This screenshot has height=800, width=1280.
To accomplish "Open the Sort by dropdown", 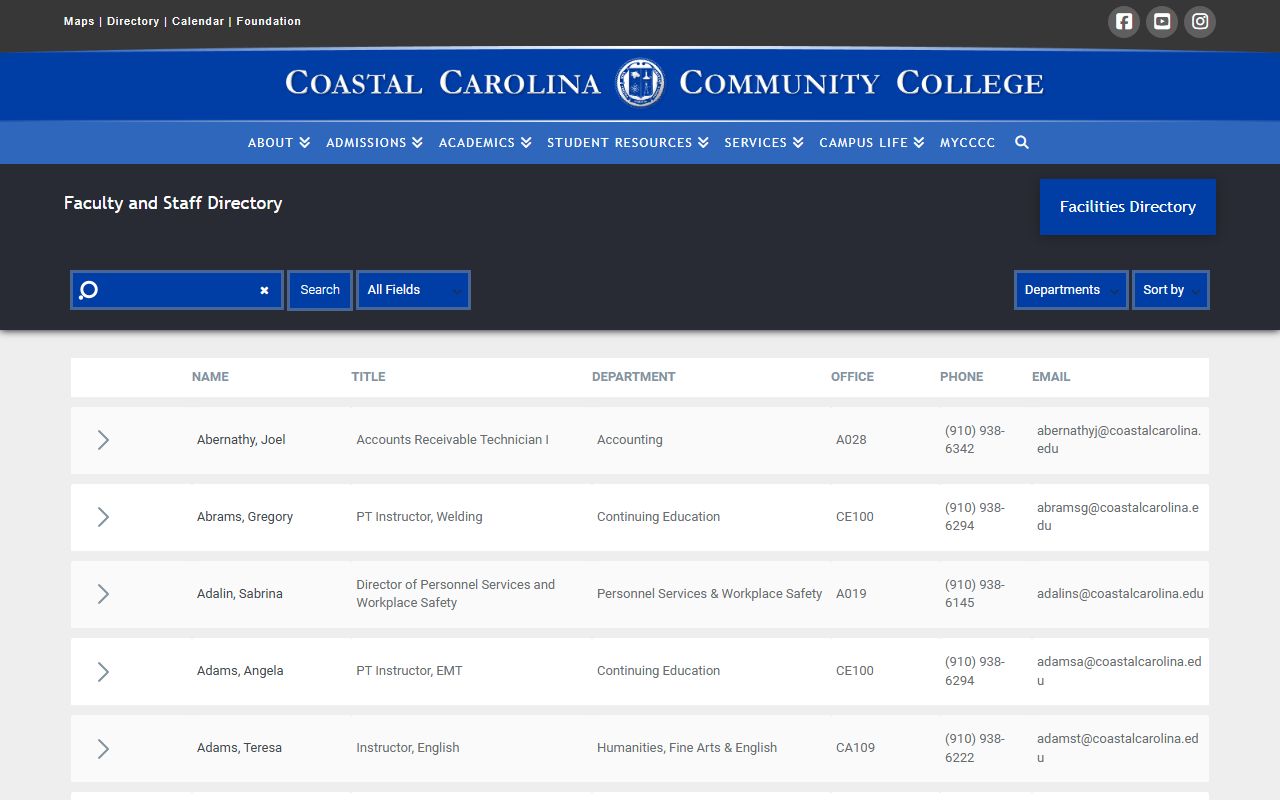I will 1171,290.
